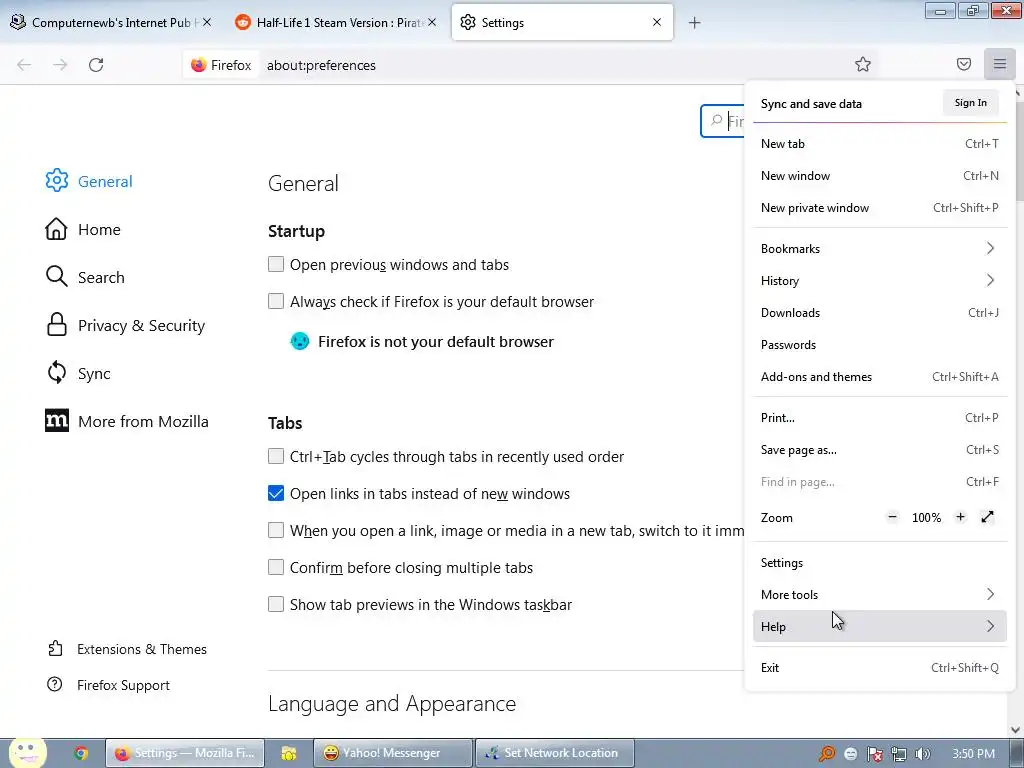The width and height of the screenshot is (1024, 768).
Task: Check Always check if Firefox is default browser
Action: [276, 301]
